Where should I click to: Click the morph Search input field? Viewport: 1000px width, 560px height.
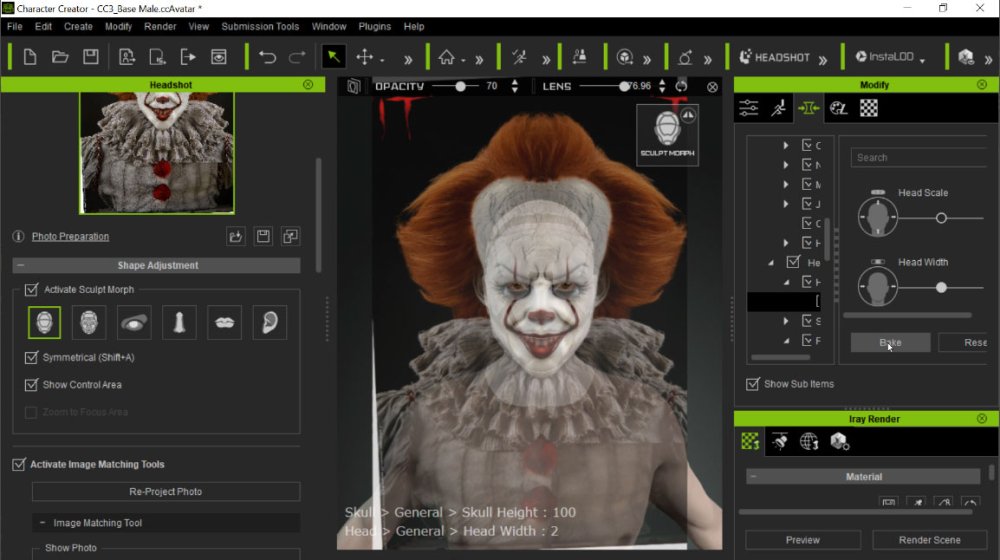pos(920,158)
